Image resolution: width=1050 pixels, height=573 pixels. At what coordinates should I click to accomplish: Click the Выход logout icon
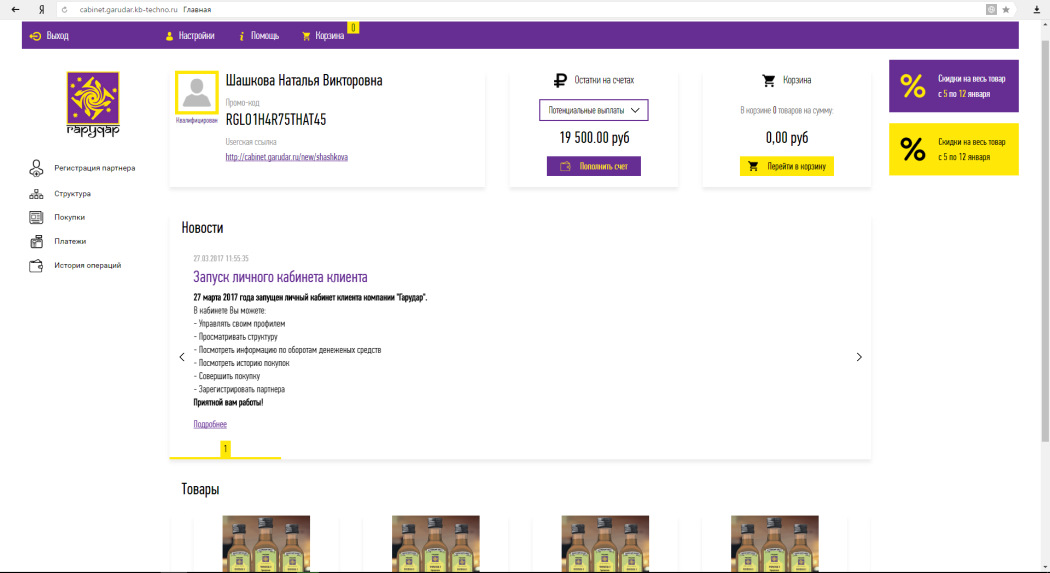pyautogui.click(x=35, y=35)
